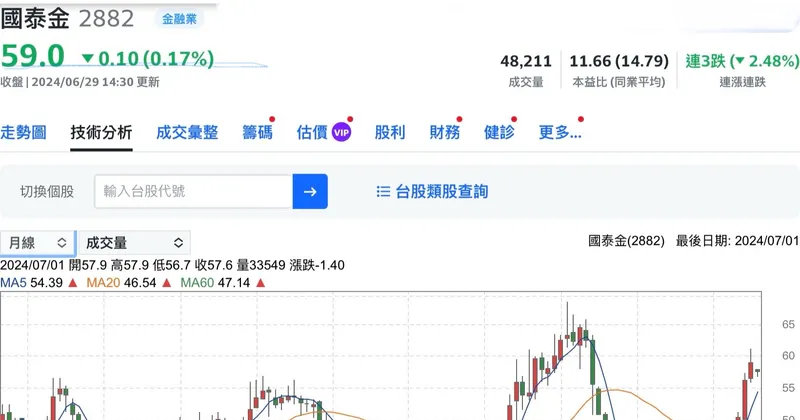Click the 2024/07/01 candle data line
This screenshot has height=420, width=800.
tap(172, 265)
